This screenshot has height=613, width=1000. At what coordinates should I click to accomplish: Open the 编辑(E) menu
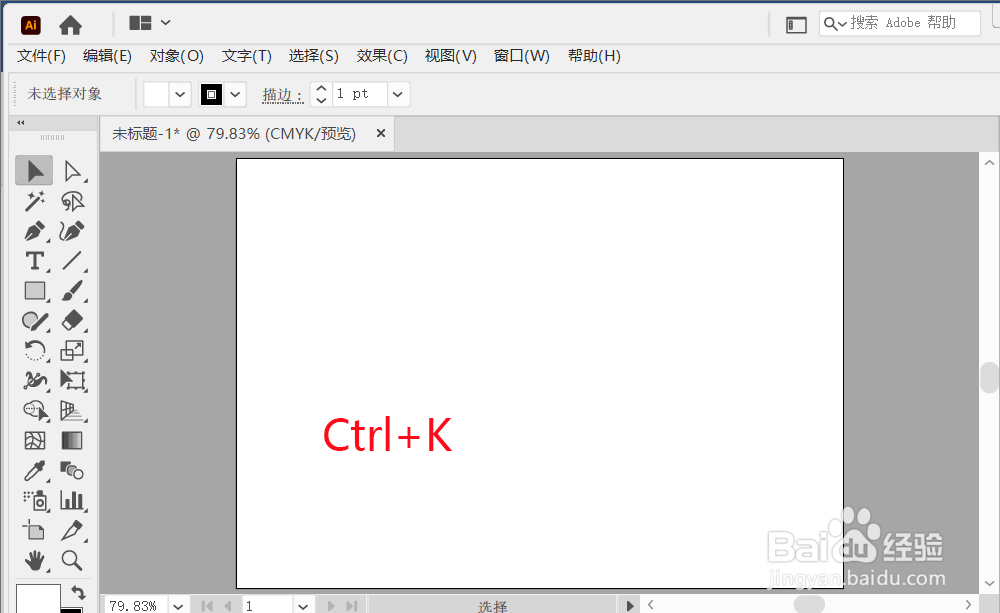[x=107, y=56]
